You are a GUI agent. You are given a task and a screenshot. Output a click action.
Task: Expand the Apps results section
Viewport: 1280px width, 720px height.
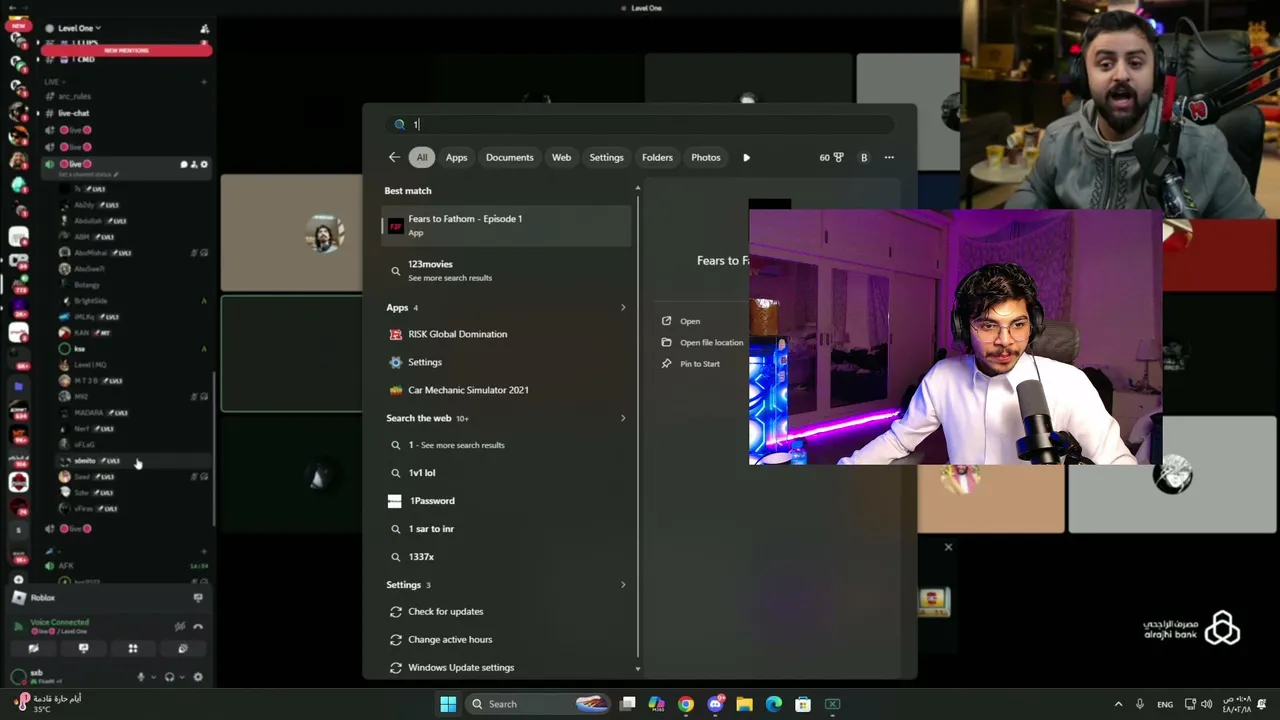(x=623, y=307)
